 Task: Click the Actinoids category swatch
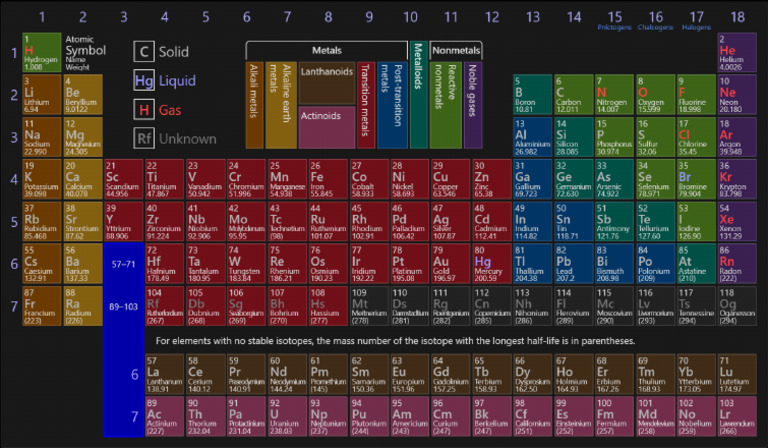coord(327,127)
